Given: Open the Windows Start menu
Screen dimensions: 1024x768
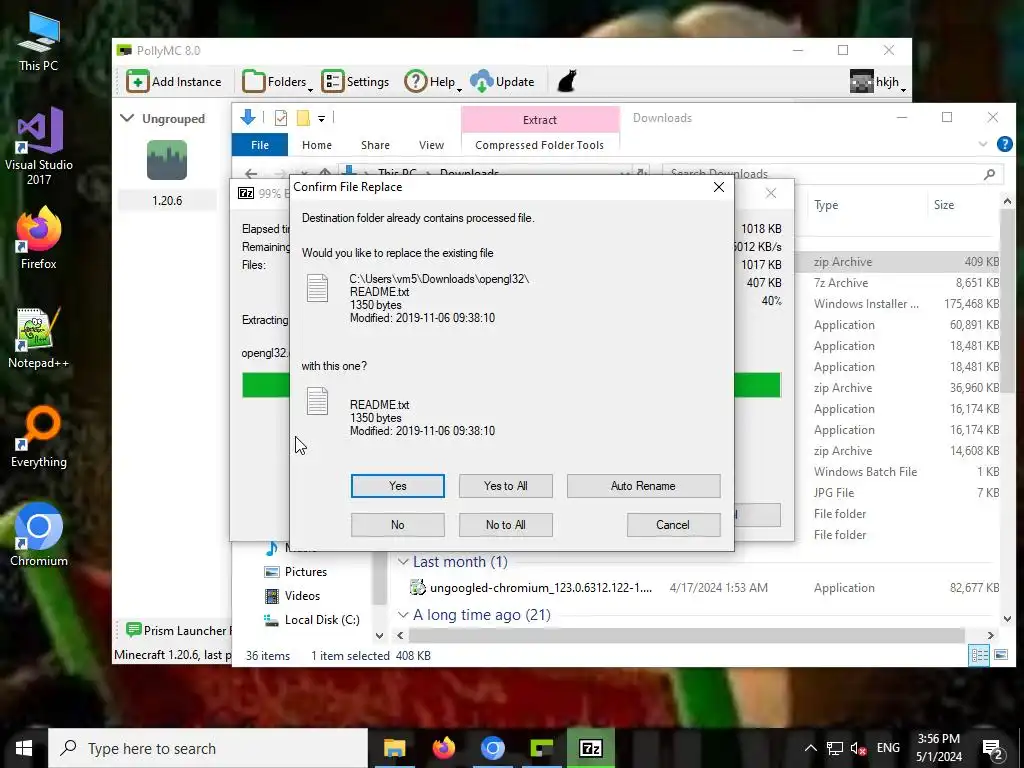Looking at the screenshot, I should coord(24,748).
